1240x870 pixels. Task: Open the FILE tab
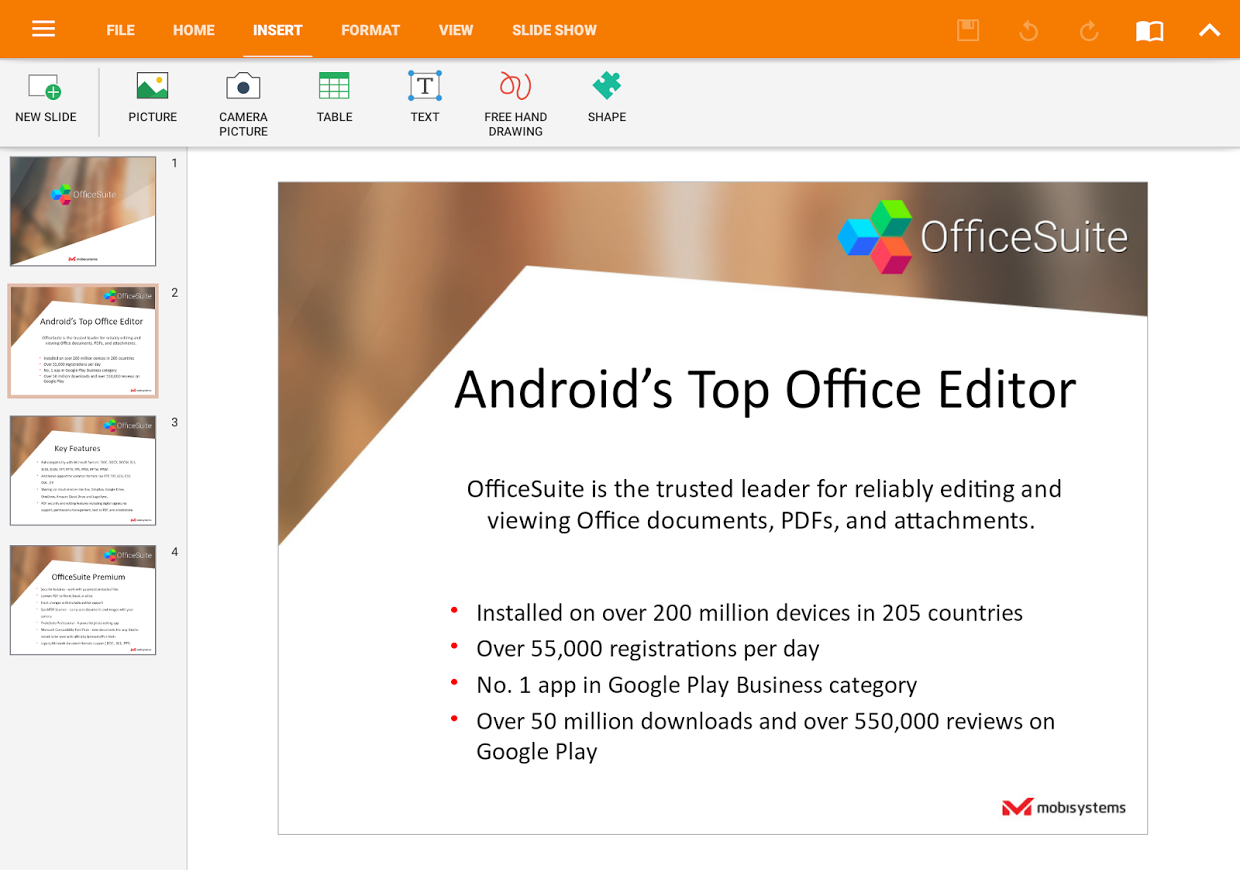[120, 30]
